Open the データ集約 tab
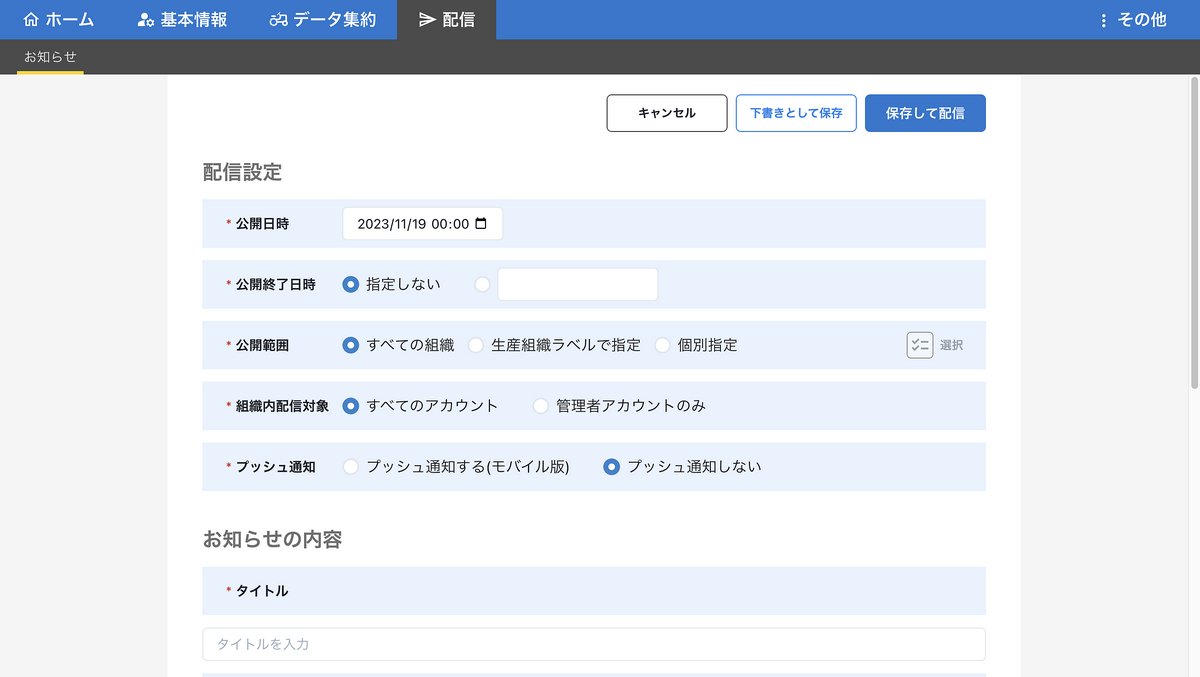The image size is (1200, 677). pos(322,20)
